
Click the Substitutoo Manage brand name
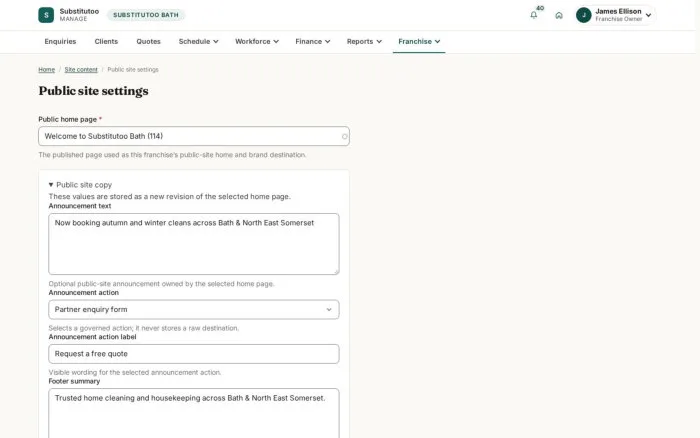(x=79, y=15)
